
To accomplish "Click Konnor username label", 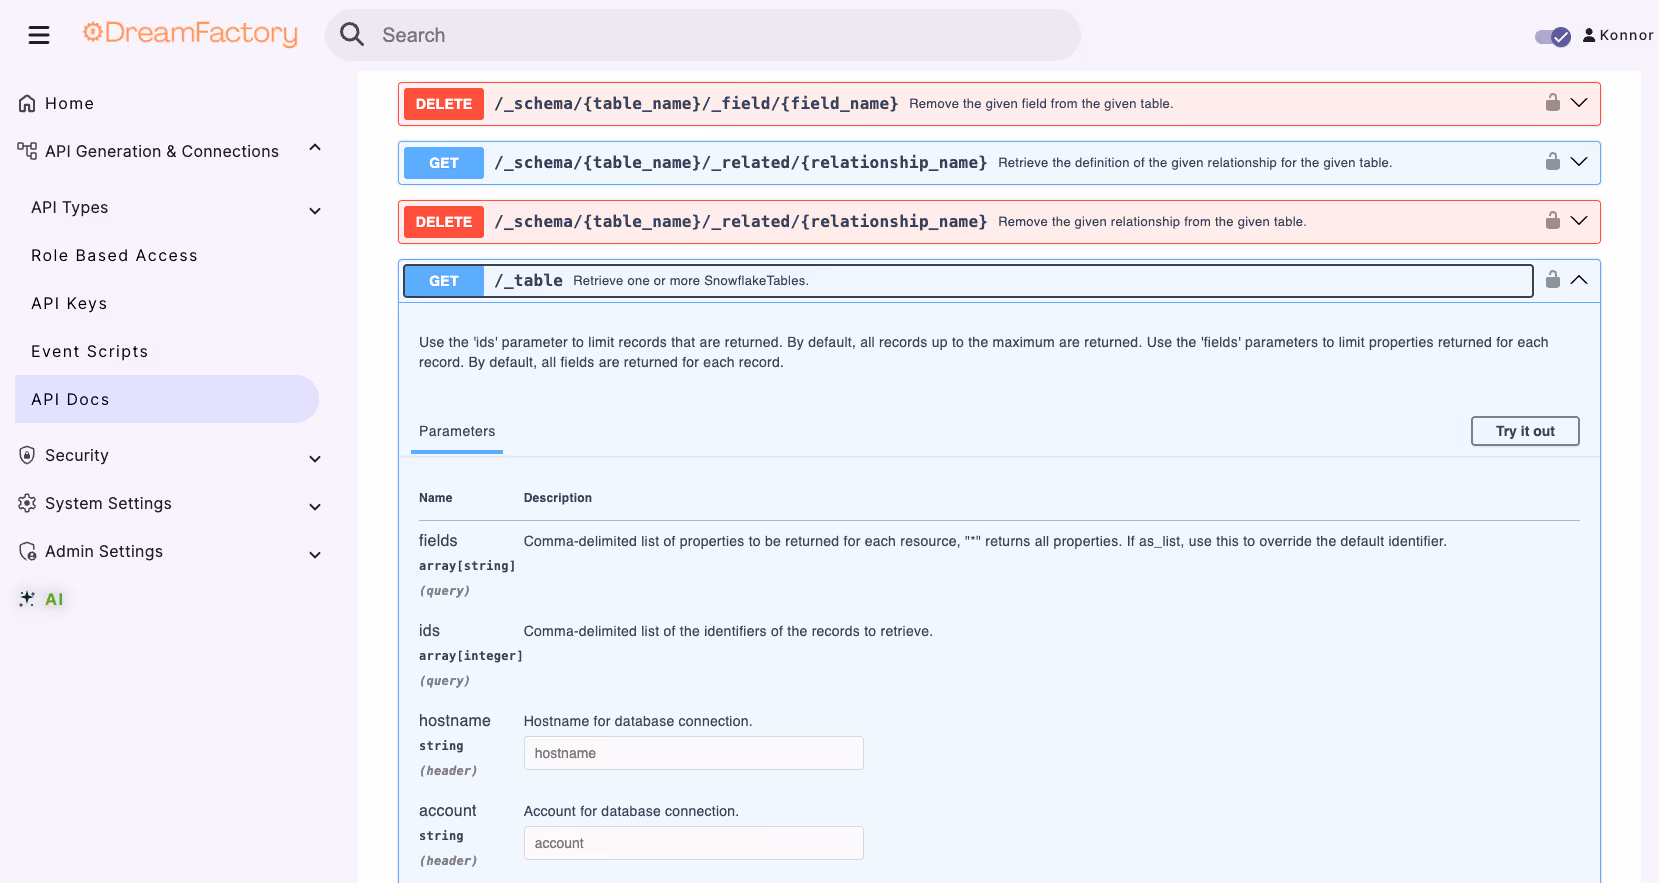I will 1626,35.
